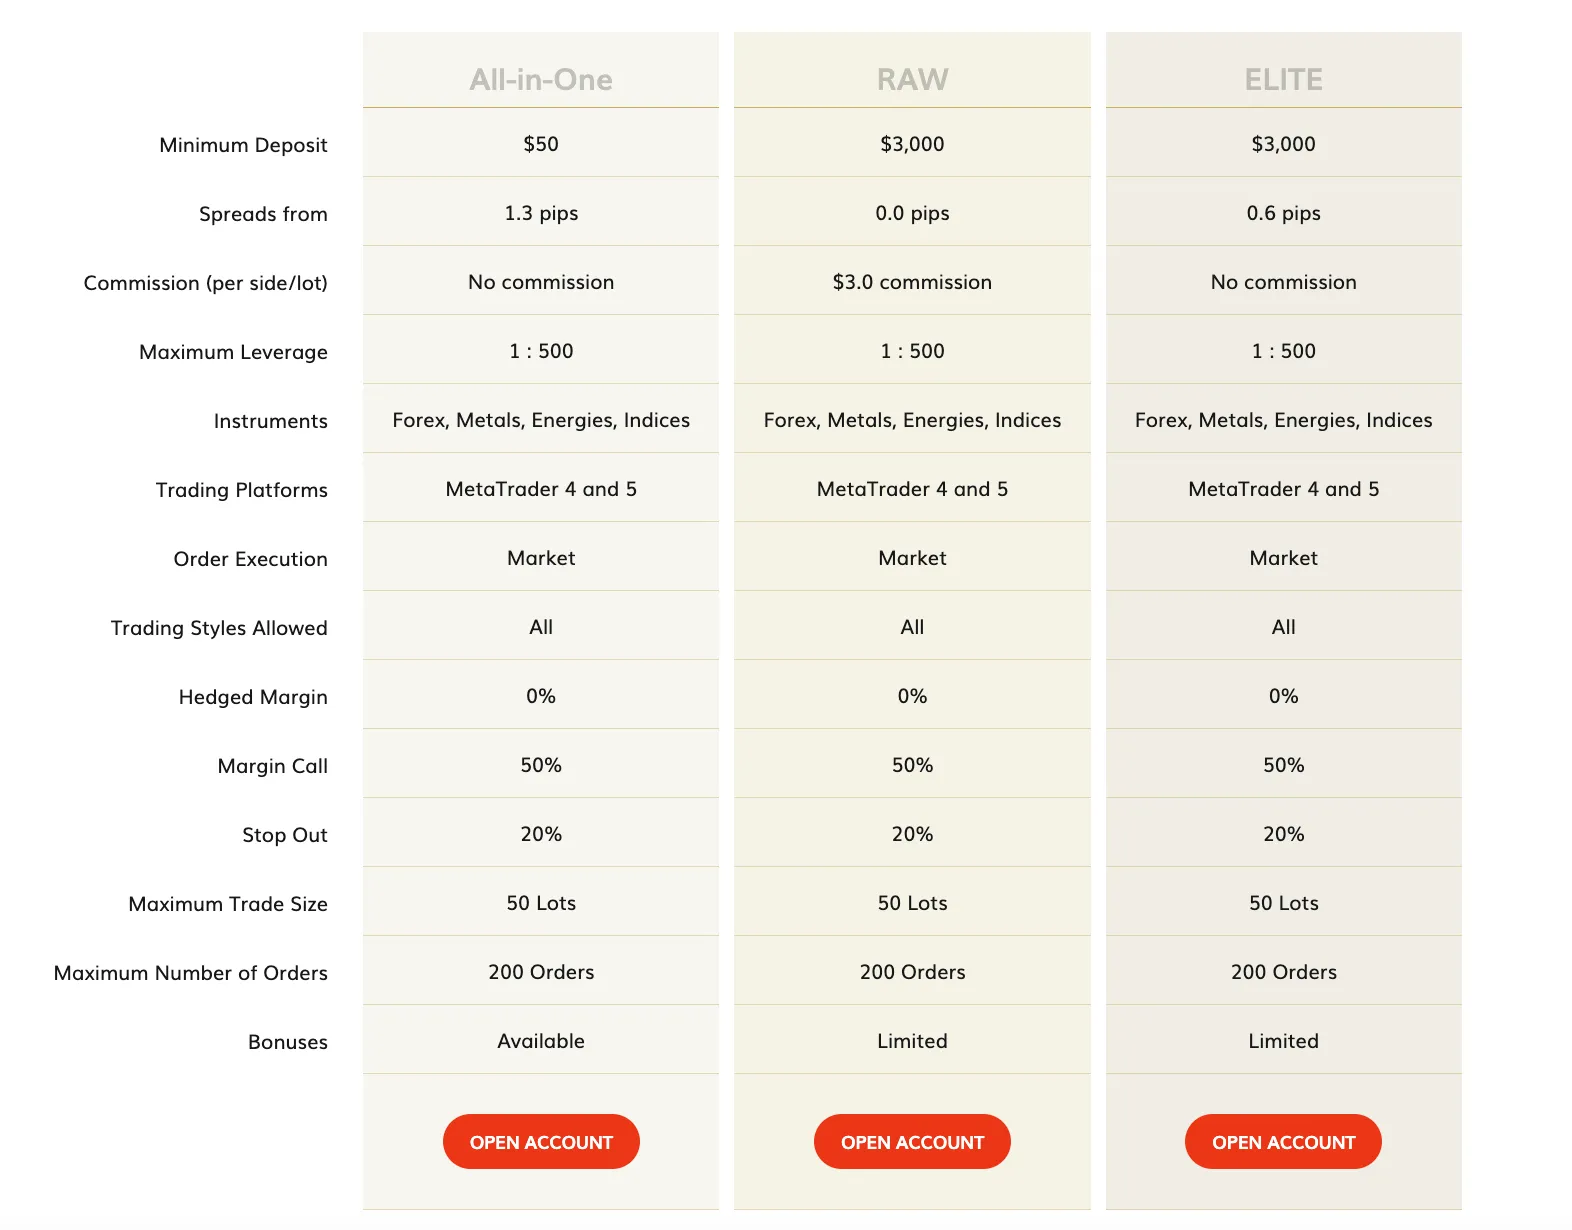The height and width of the screenshot is (1230, 1572).
Task: Select the ELITE column header
Action: click(1283, 79)
